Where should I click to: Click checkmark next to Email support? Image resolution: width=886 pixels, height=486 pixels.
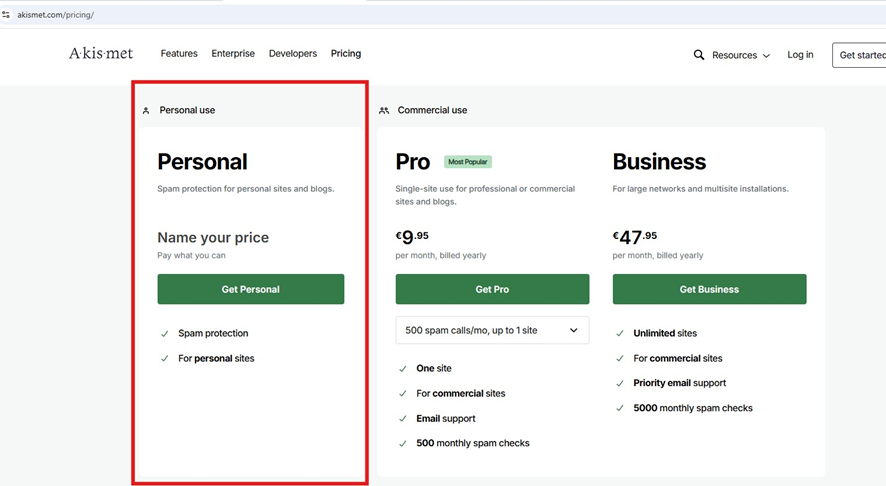[x=403, y=419]
